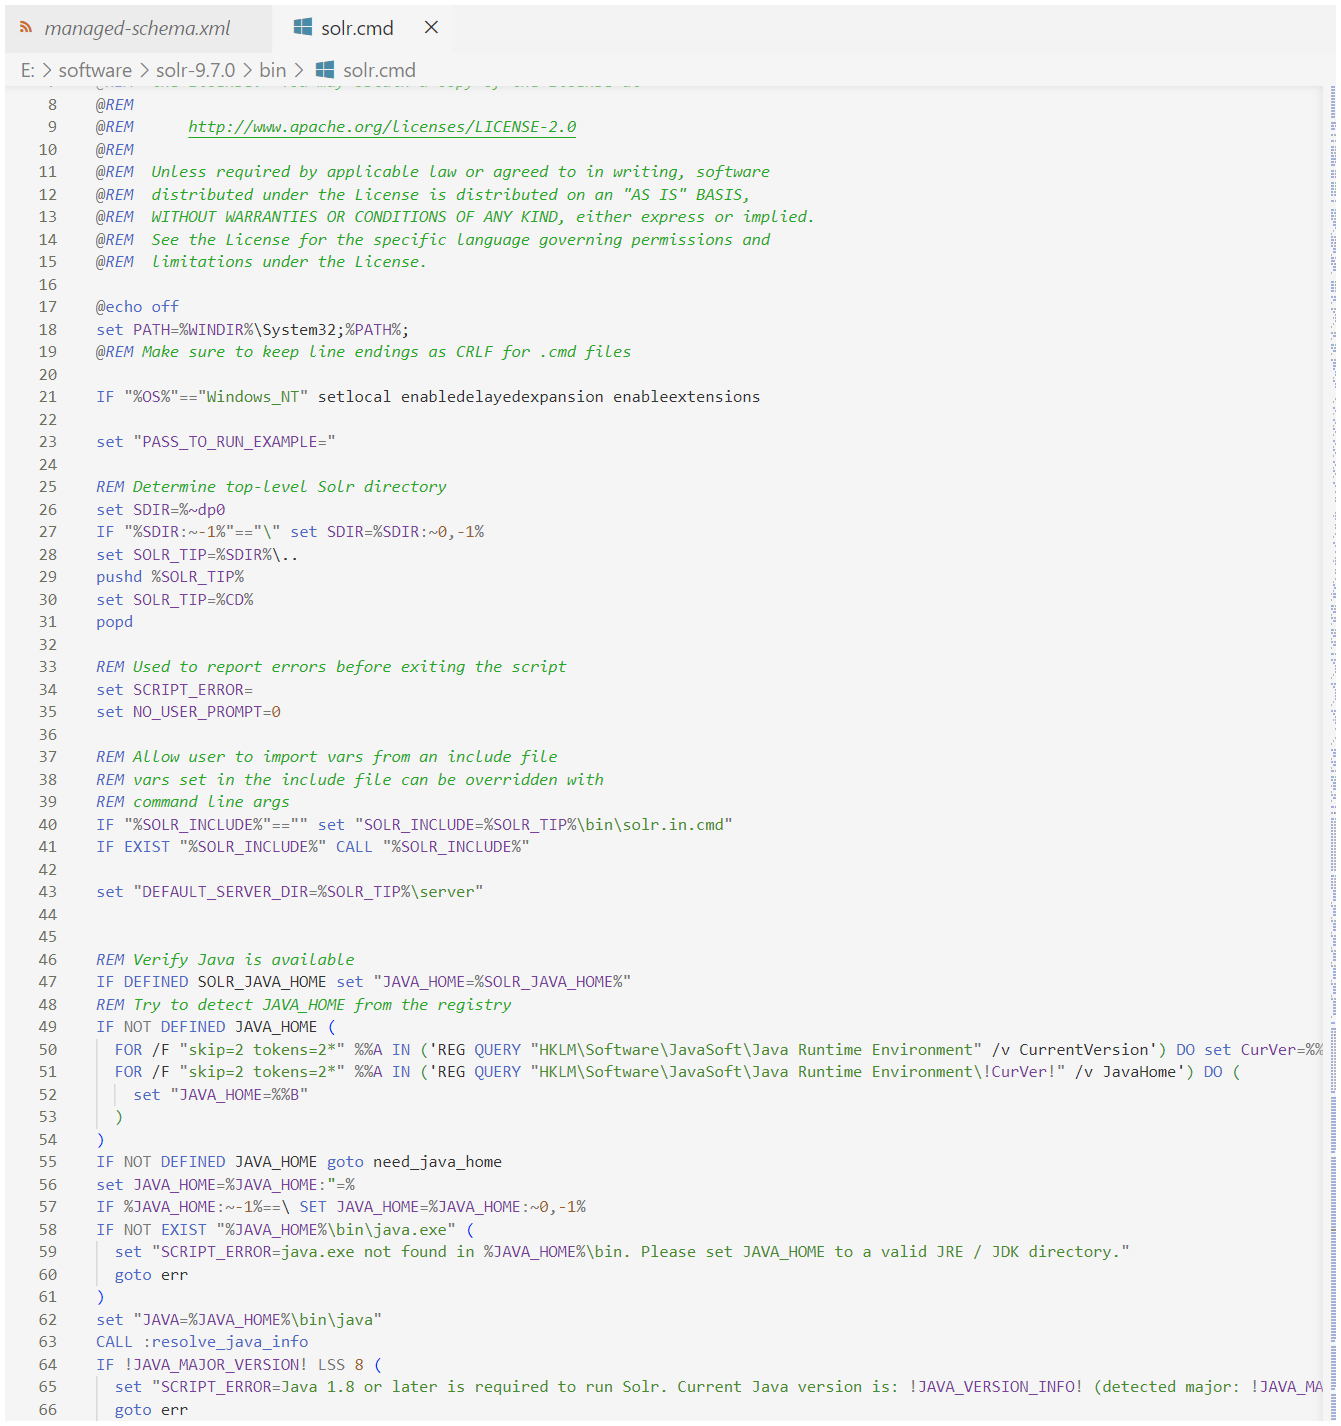Click the setlocal keyword on line 21
This screenshot has height=1426, width=1341.
[354, 397]
